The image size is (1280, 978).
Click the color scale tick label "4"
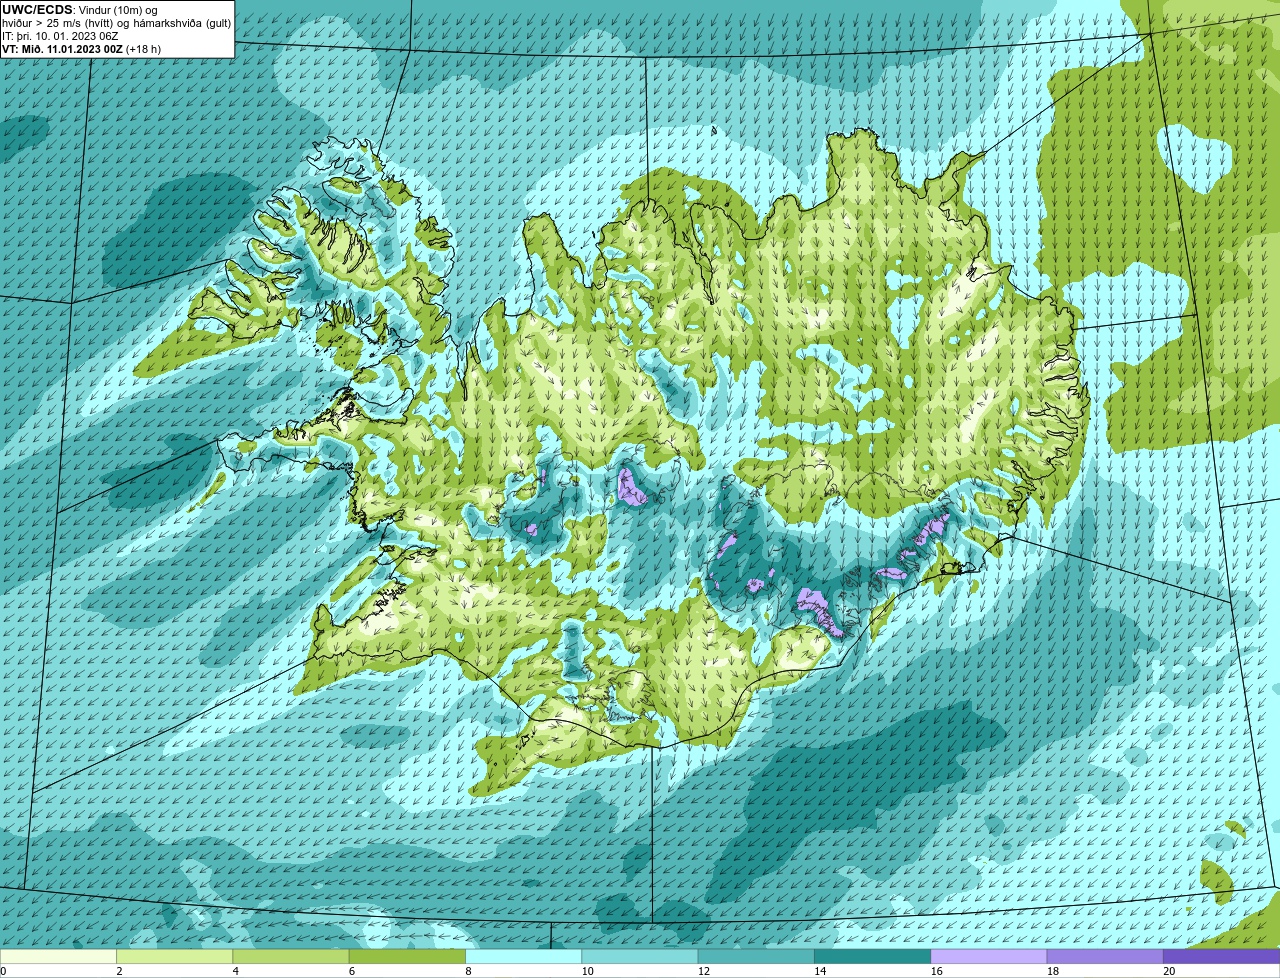(x=236, y=971)
